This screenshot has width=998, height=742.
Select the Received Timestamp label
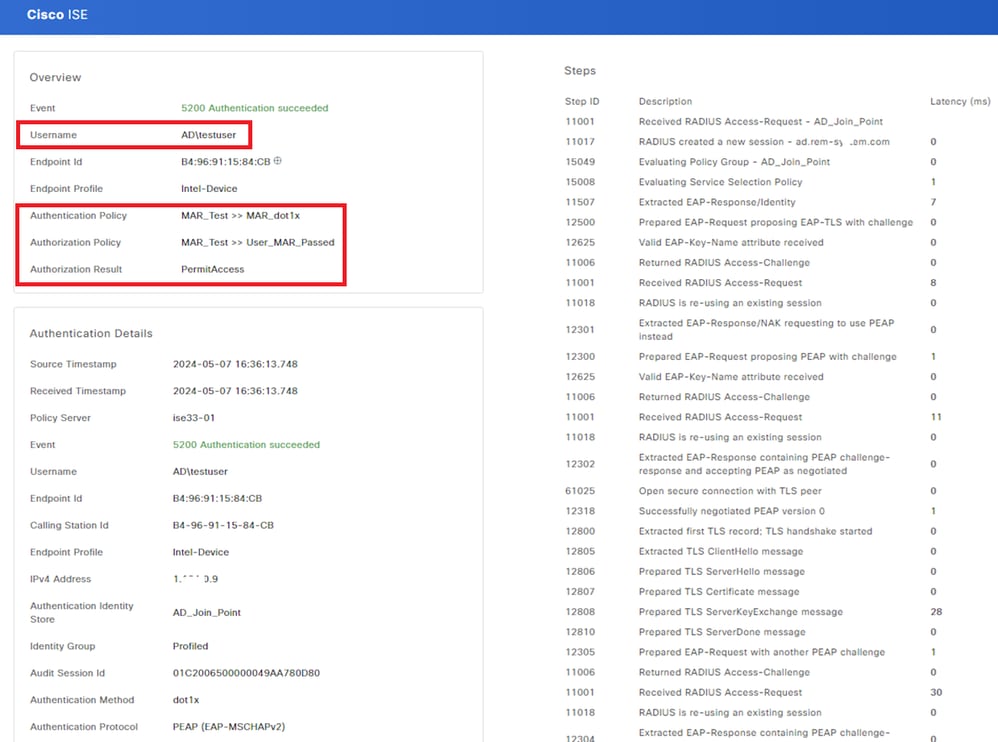[78, 391]
